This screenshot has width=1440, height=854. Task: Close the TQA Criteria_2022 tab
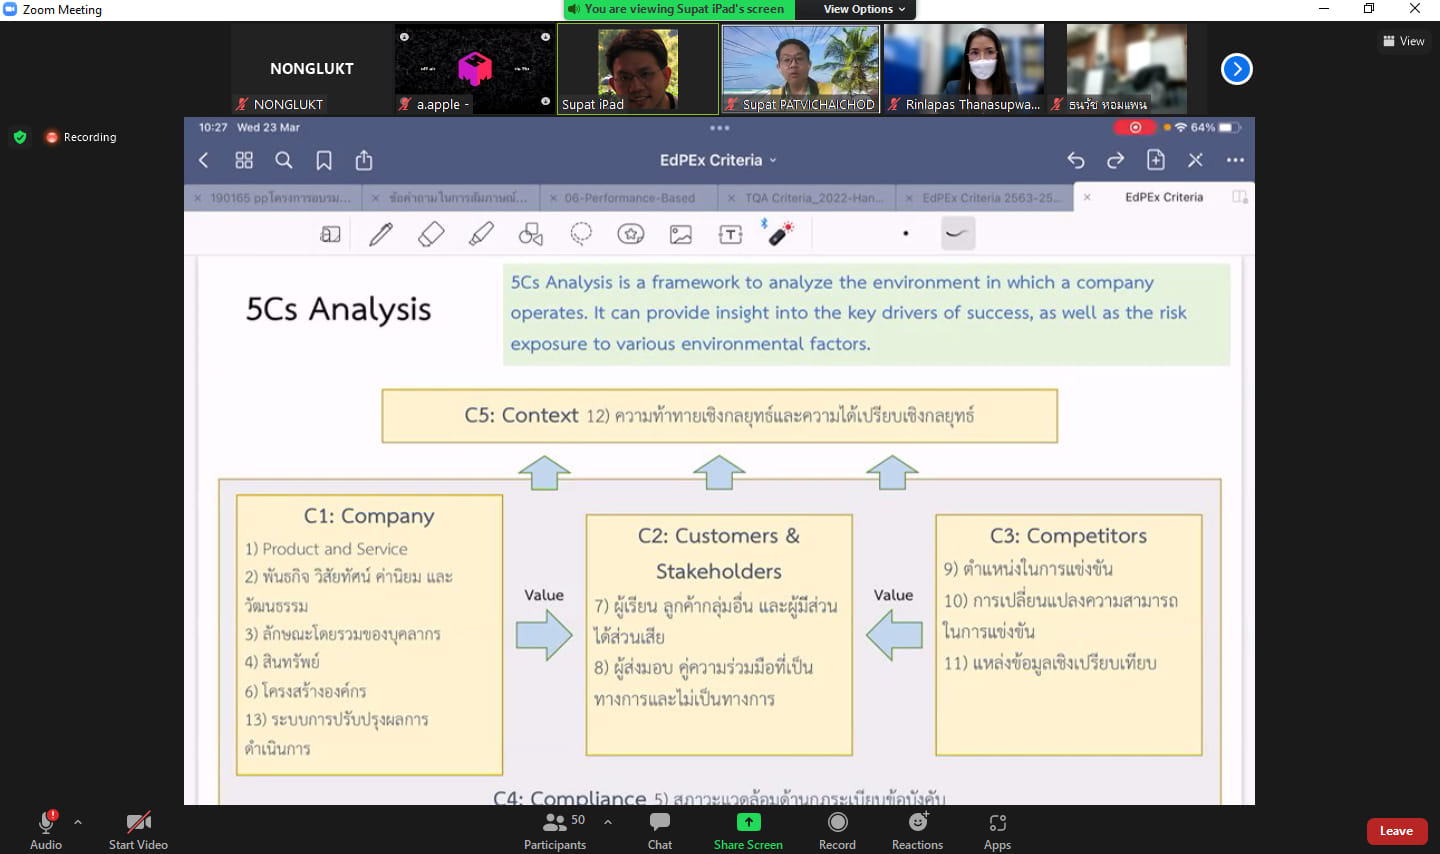click(732, 198)
